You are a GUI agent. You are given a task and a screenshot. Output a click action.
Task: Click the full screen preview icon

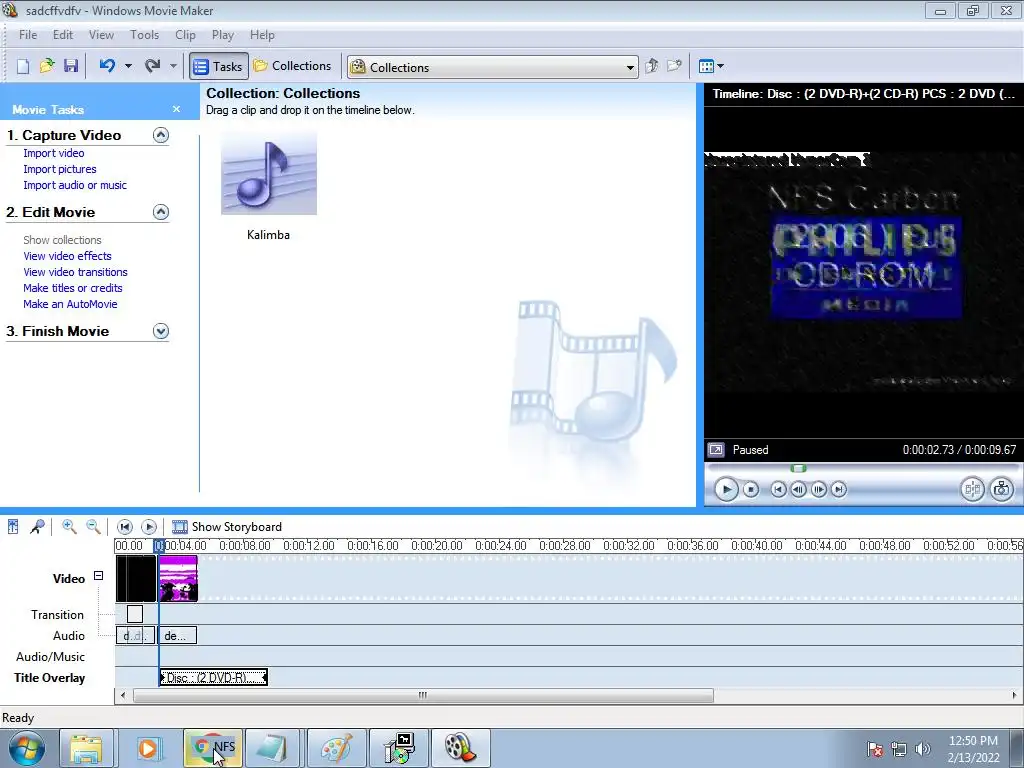(x=716, y=450)
